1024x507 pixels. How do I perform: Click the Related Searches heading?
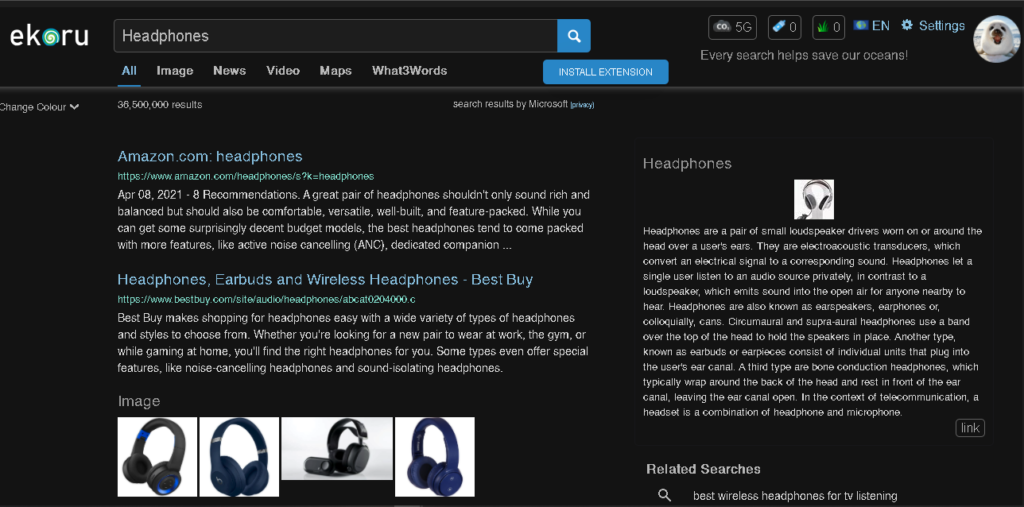(703, 469)
